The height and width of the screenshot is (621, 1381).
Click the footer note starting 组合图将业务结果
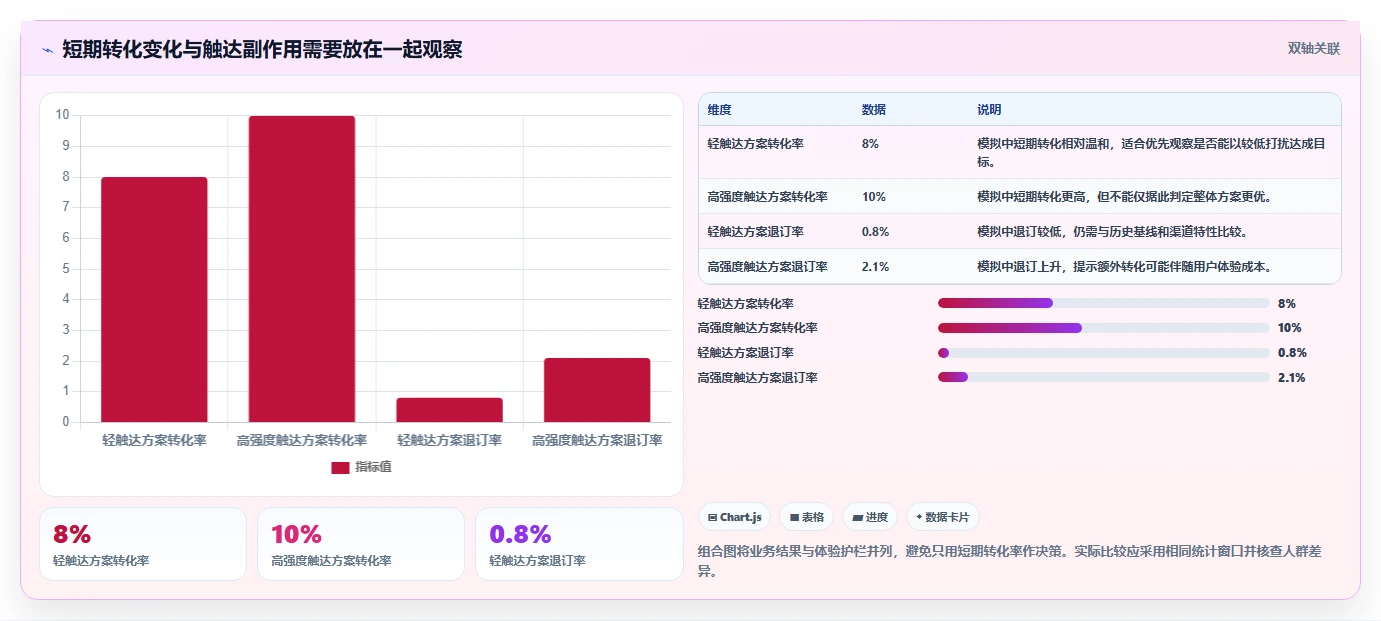[x=1010, y=561]
